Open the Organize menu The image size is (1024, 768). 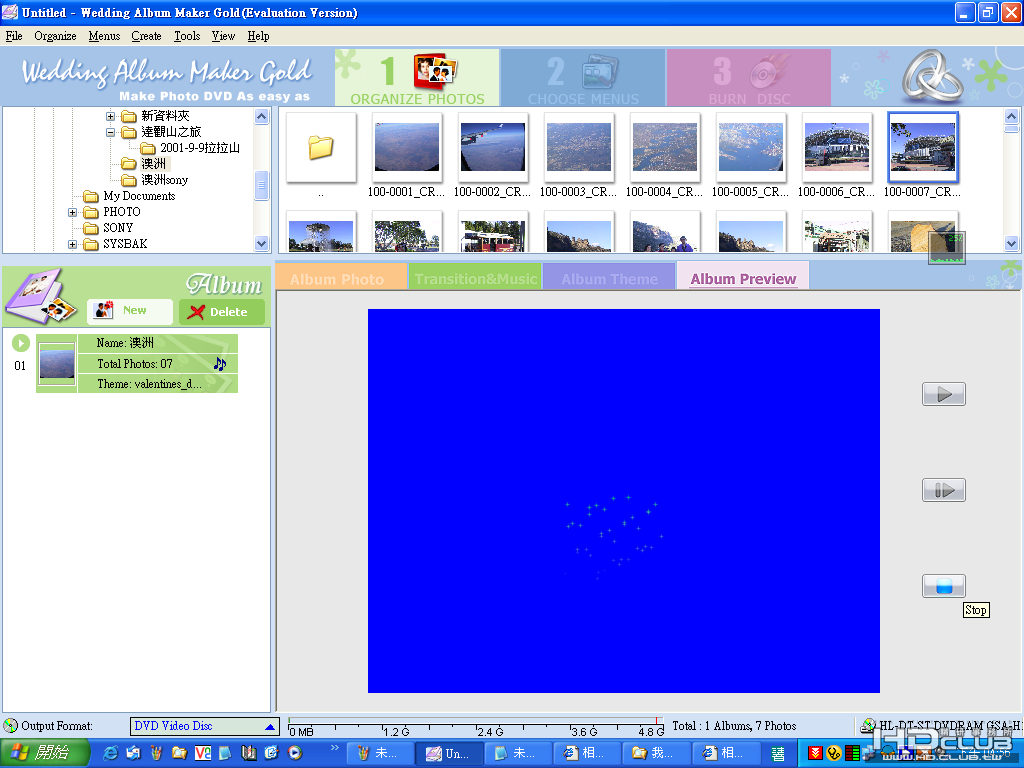(x=56, y=36)
